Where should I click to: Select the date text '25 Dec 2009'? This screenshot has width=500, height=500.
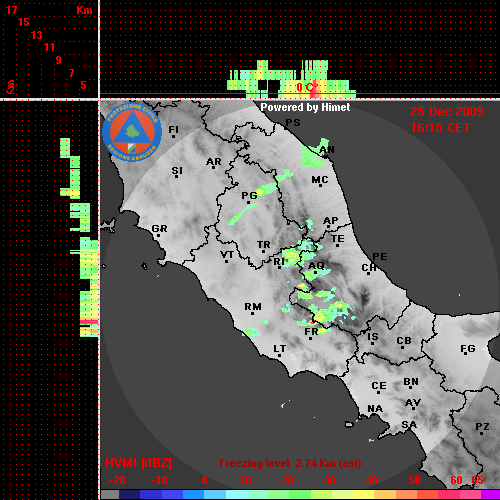(447, 112)
